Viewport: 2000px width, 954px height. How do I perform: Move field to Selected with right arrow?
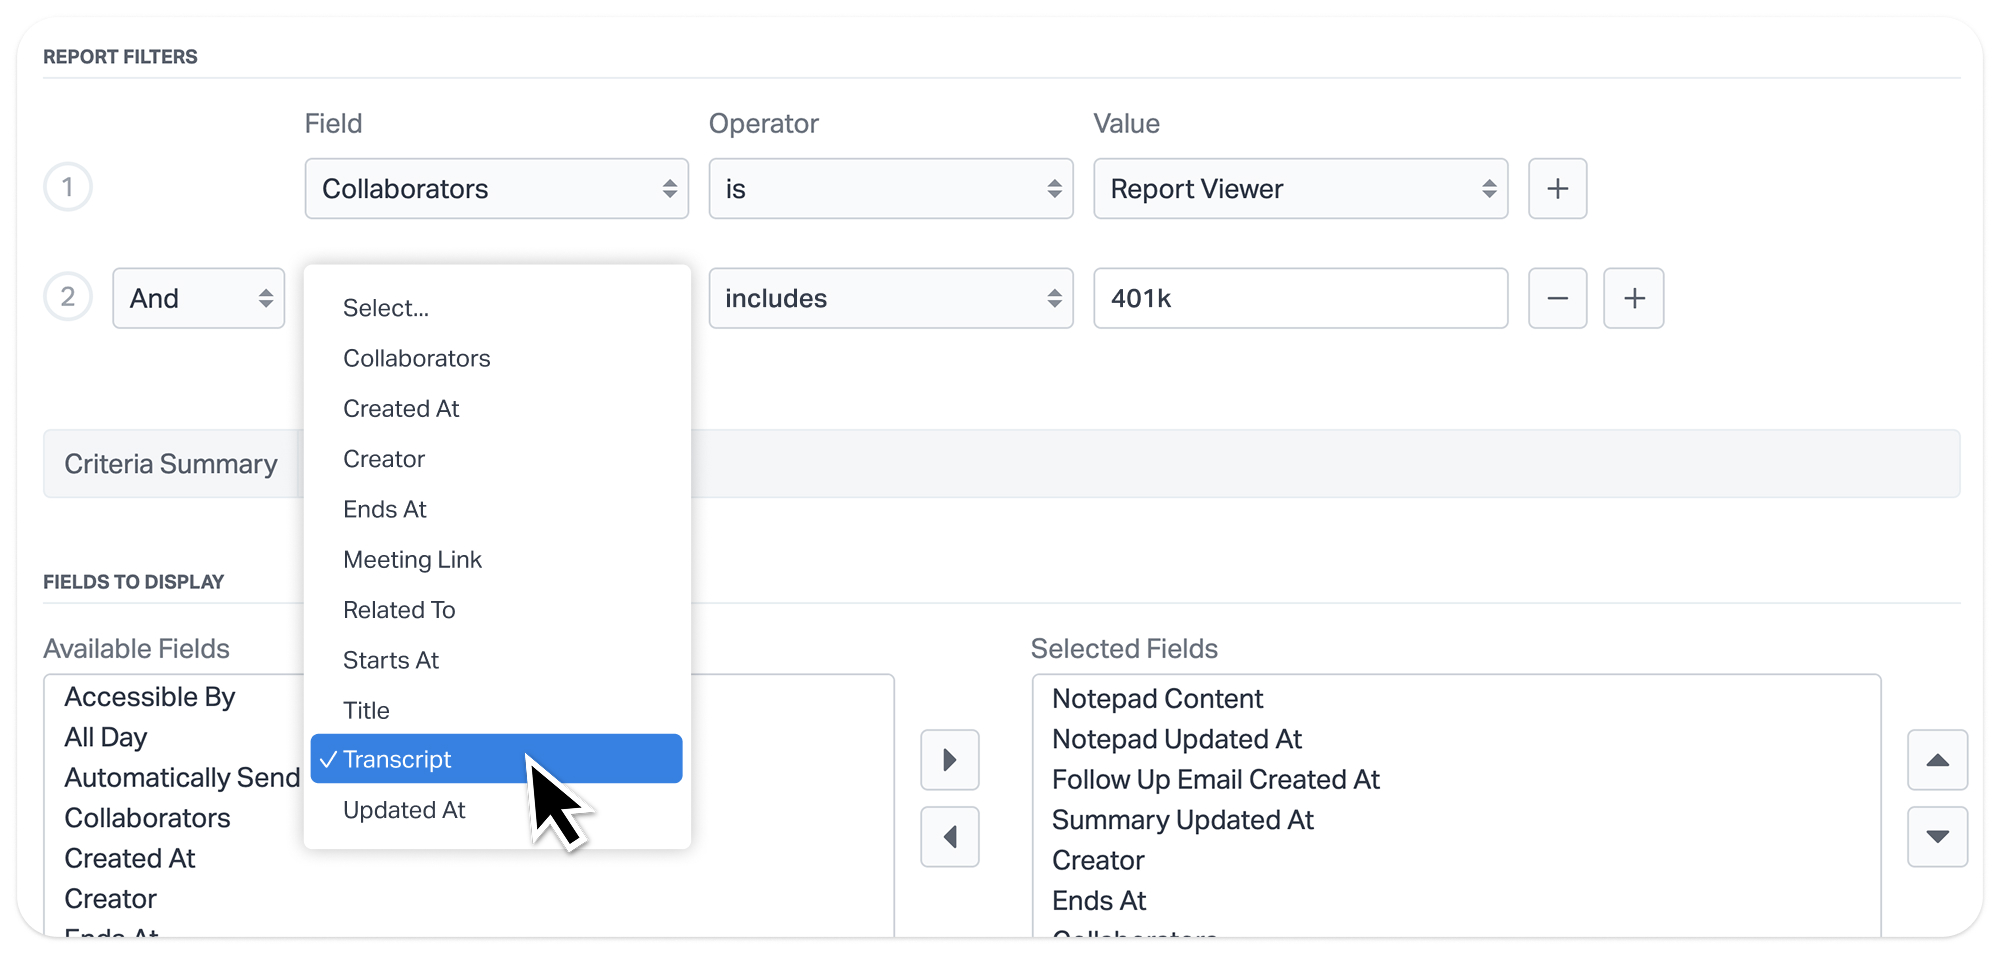[x=949, y=760]
